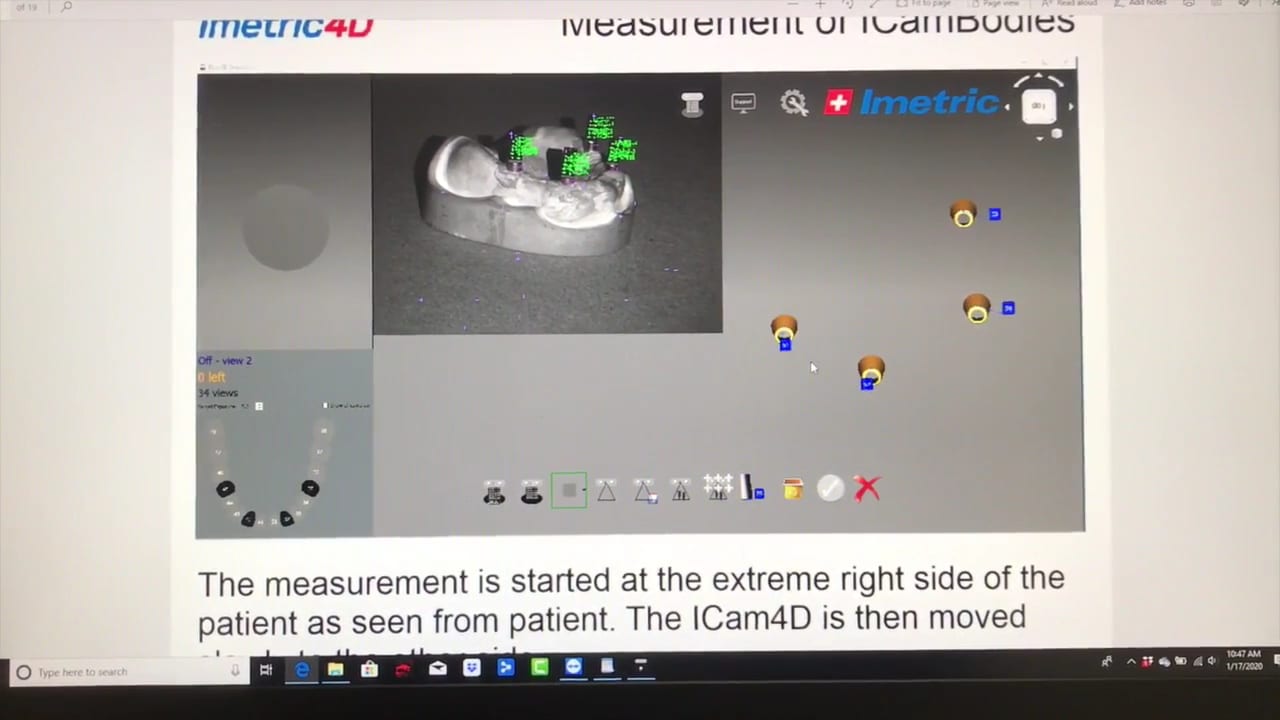Click the 'Off - view 2' status text
Image resolution: width=1280 pixels, height=720 pixels.
(225, 360)
